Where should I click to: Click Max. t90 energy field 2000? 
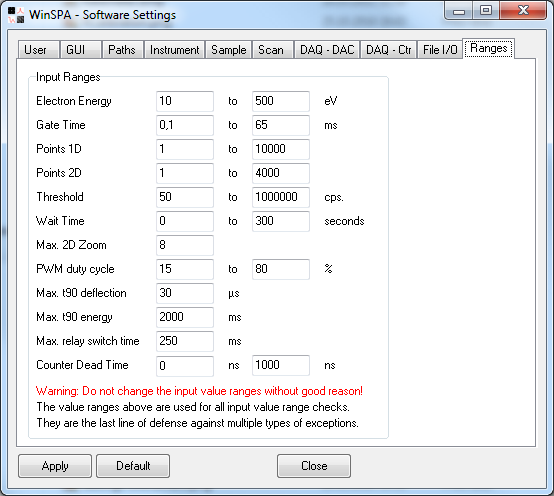point(185,317)
